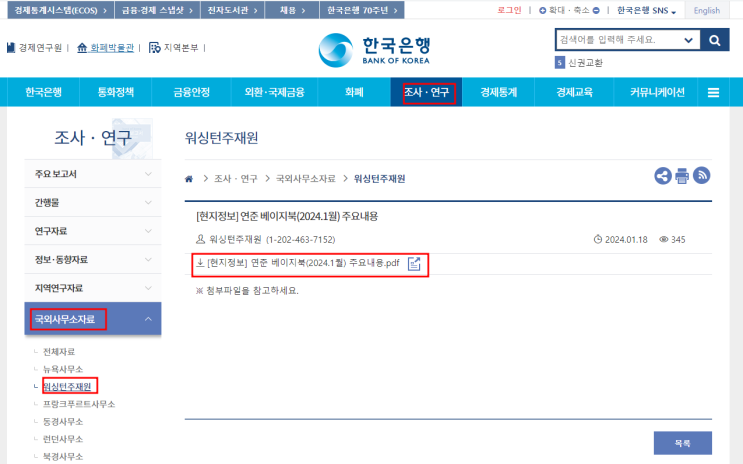Open the 한국은행 main menu
743x464 pixels.
point(44,92)
